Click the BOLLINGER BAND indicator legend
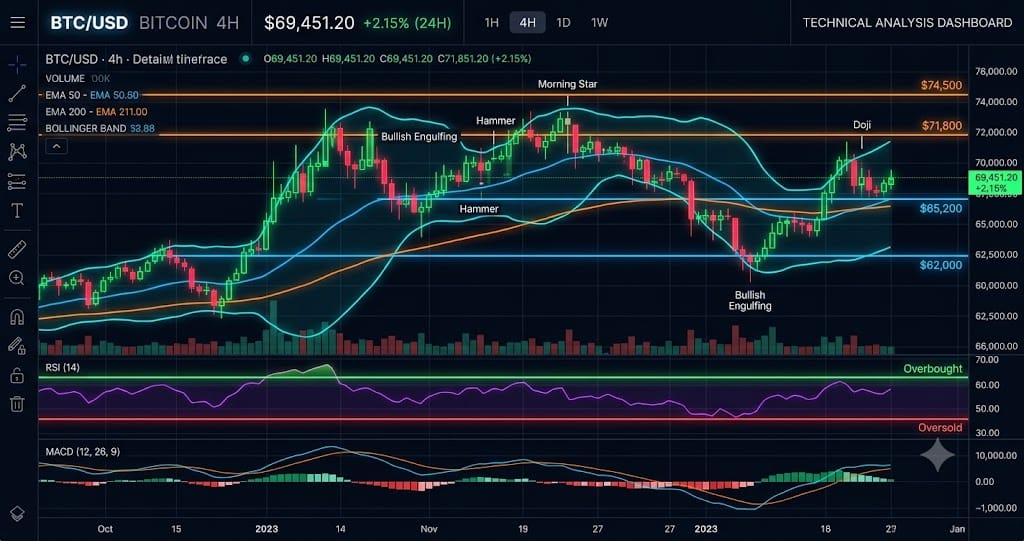 coord(100,129)
